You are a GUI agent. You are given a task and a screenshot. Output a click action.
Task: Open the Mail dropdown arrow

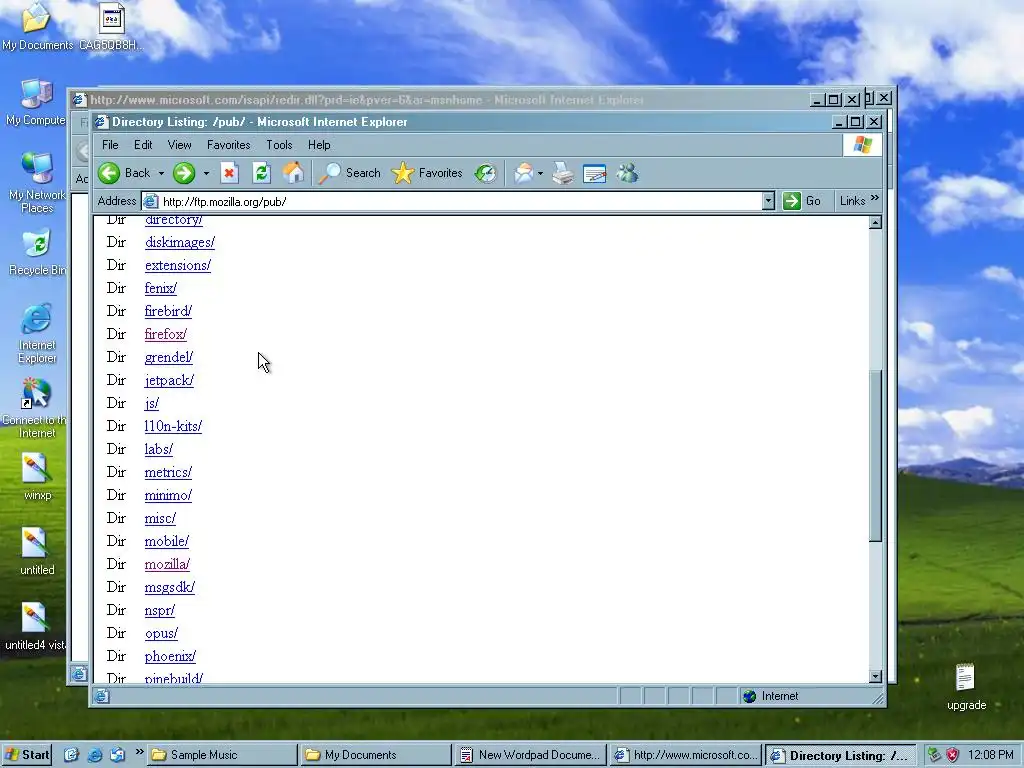(540, 174)
